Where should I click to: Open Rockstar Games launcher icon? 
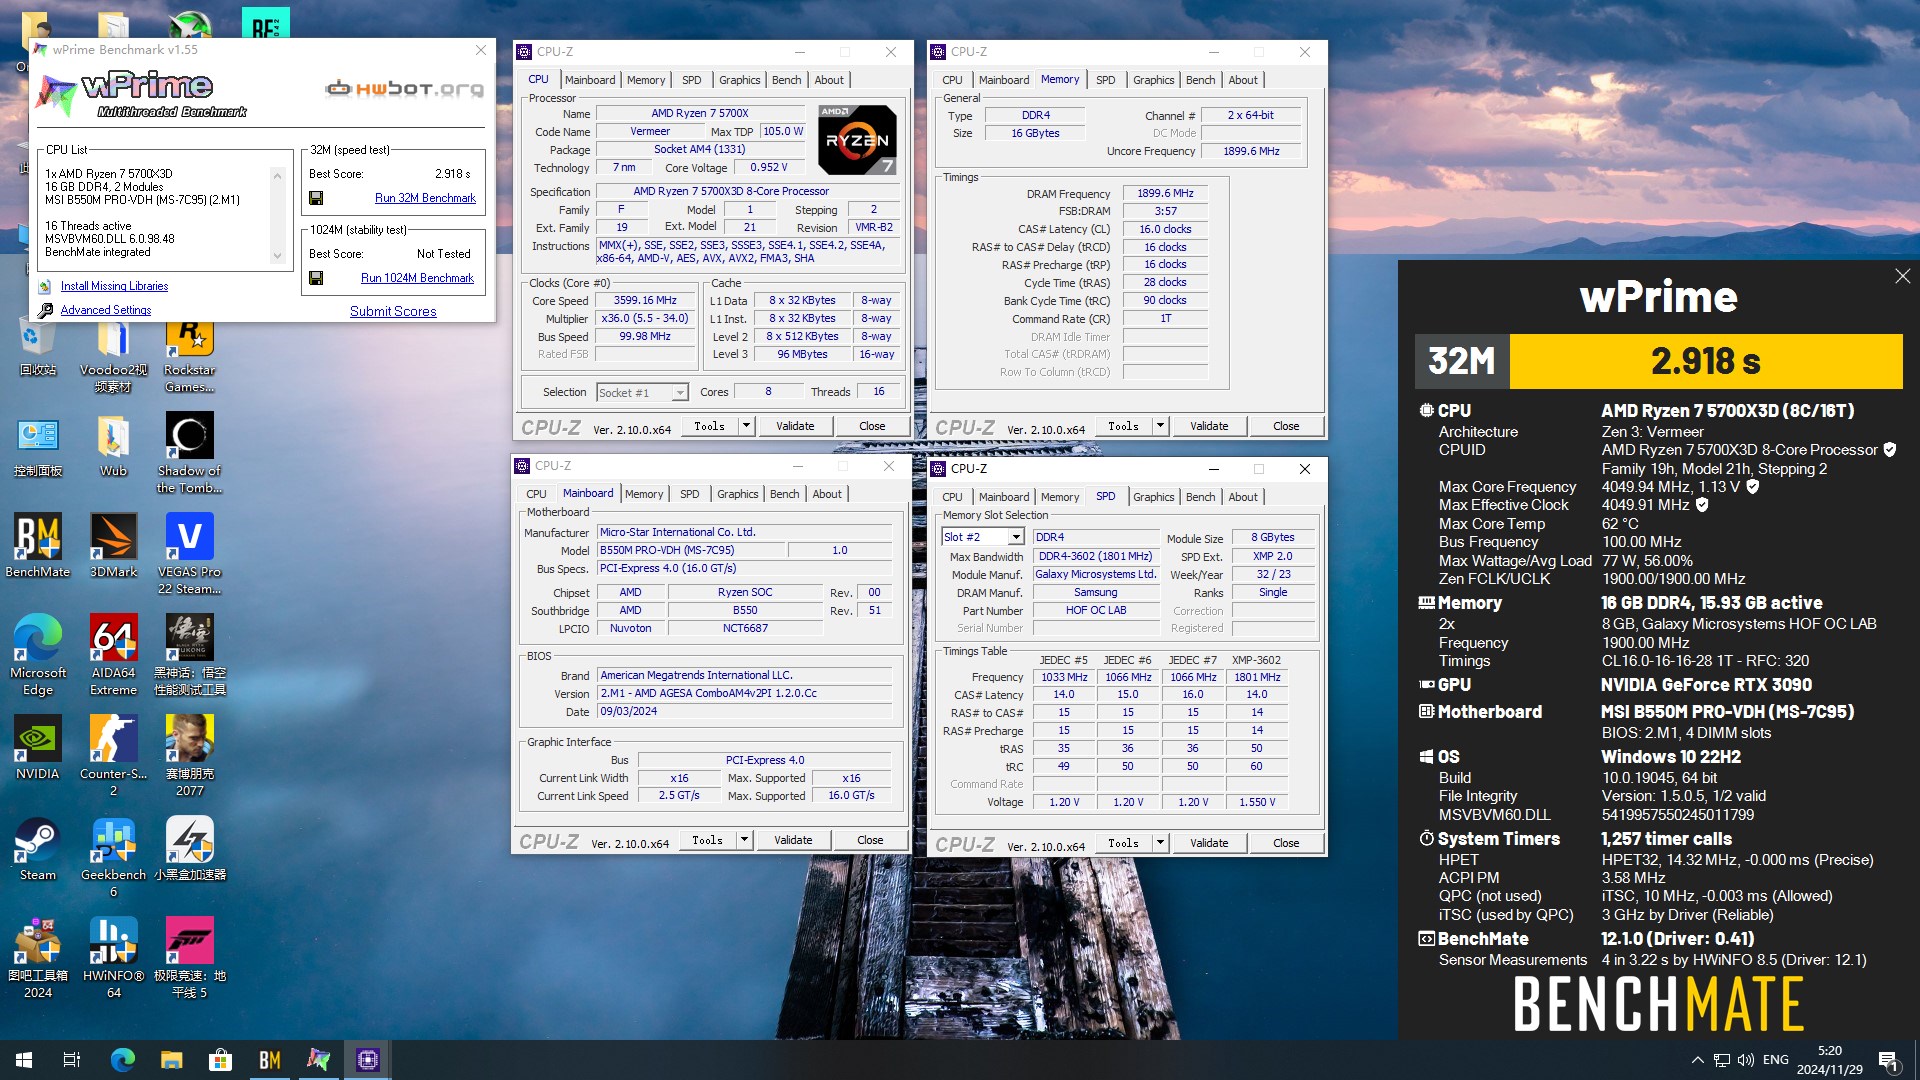[x=189, y=356]
